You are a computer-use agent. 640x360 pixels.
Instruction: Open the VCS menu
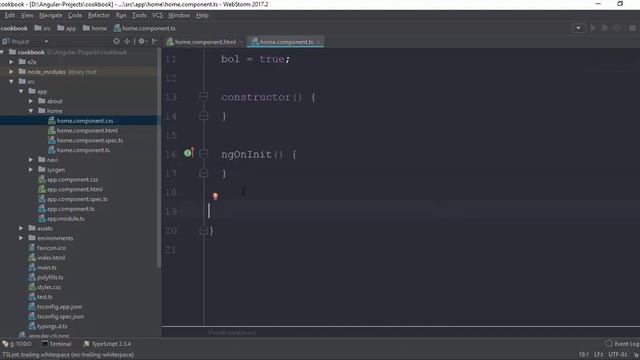[x=157, y=16]
